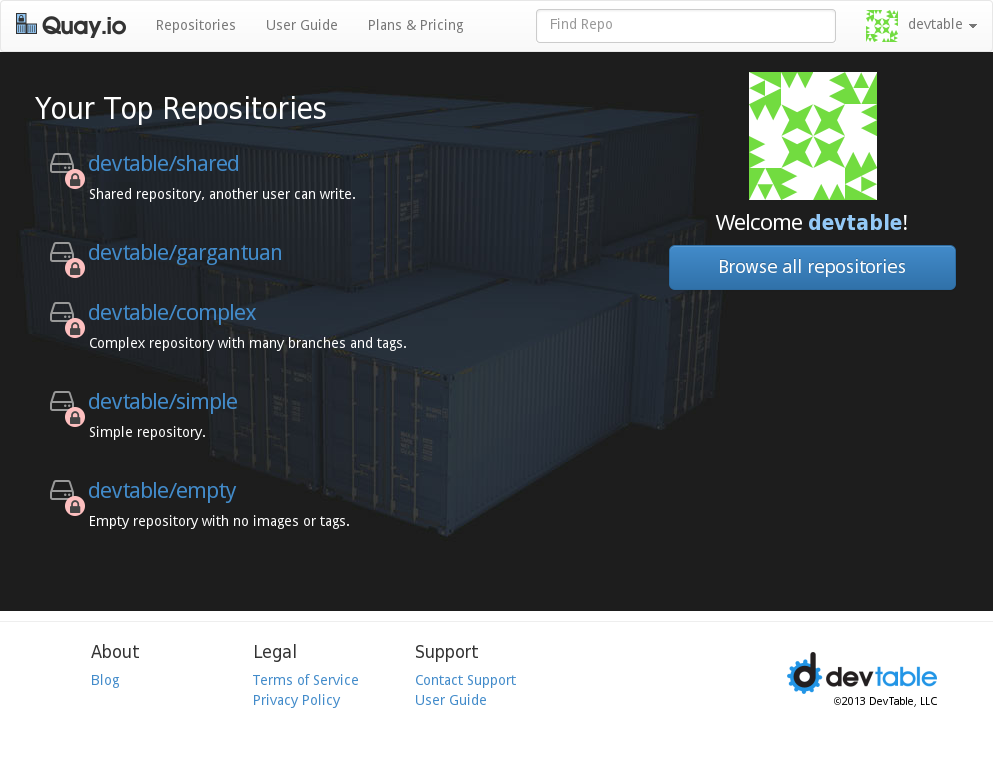
Task: Click the devtable name in Welcome message
Action: pos(855,222)
